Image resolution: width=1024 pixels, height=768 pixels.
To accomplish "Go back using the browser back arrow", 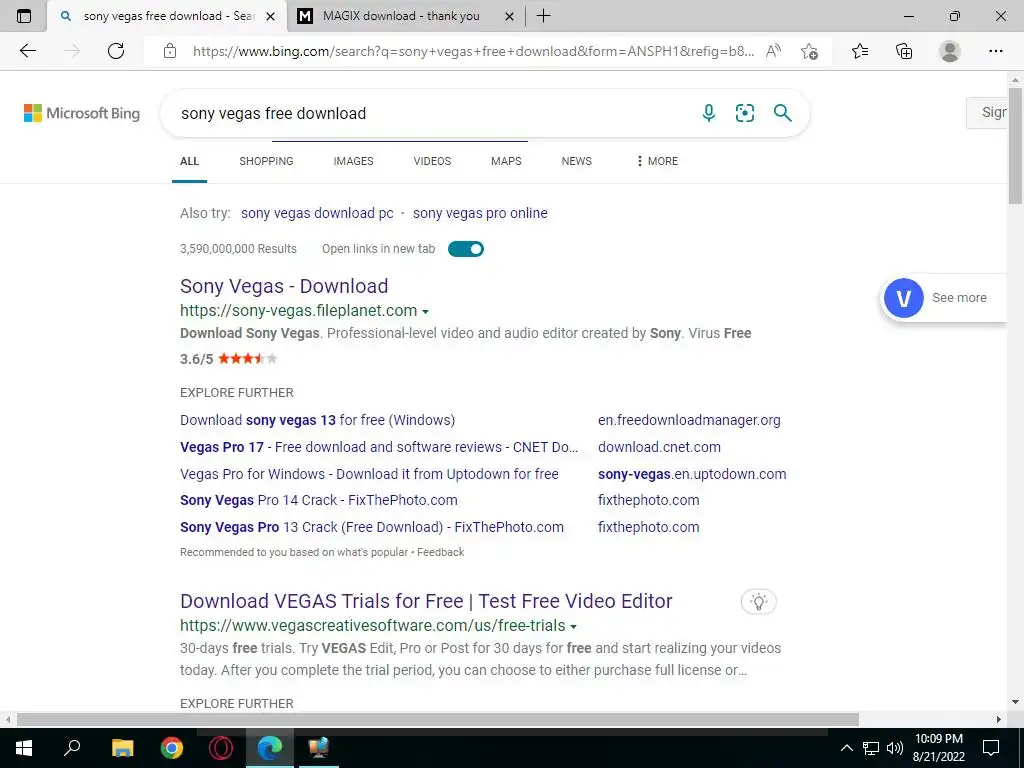I will (27, 51).
